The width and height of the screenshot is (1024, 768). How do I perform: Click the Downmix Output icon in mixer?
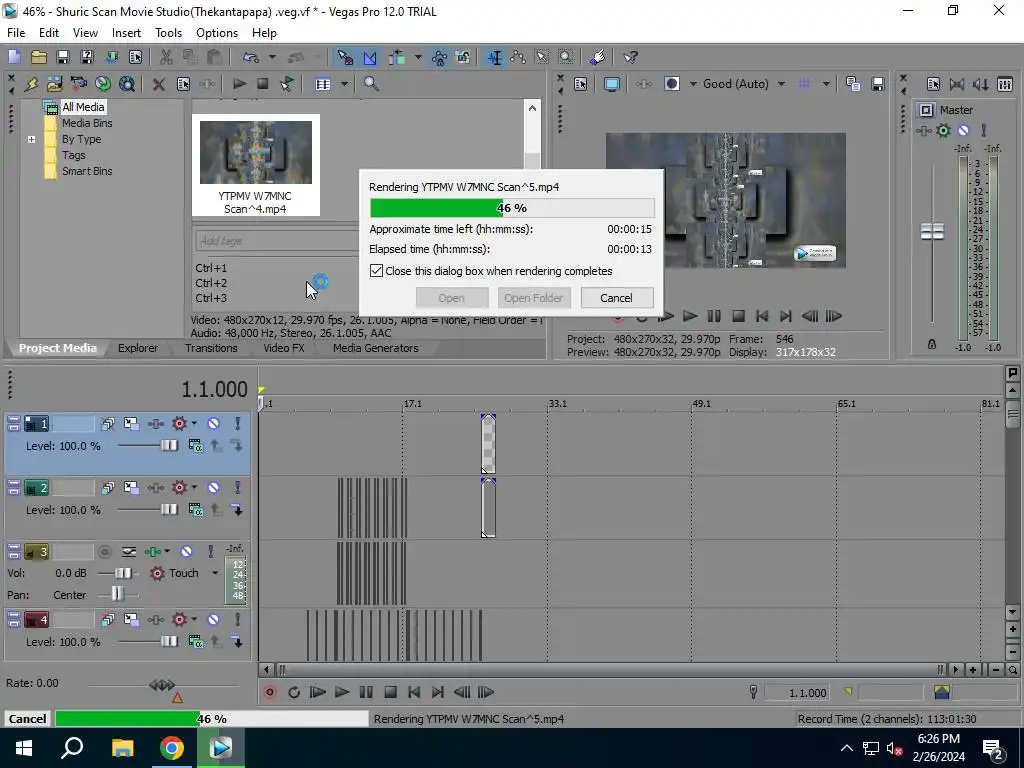click(957, 84)
